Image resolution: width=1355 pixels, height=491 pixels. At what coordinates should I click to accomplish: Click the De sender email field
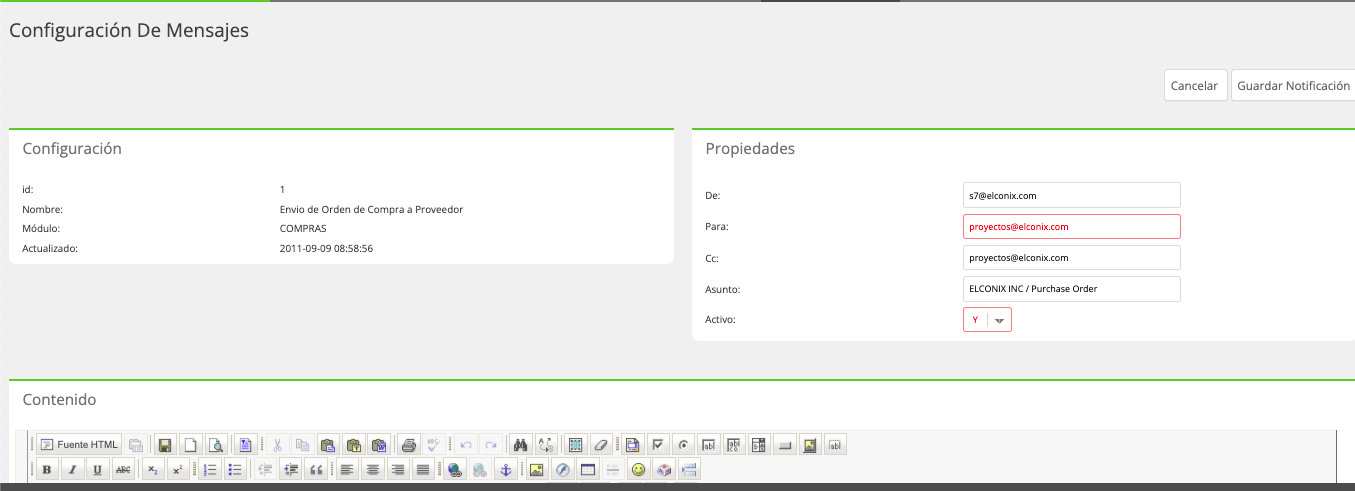[x=1072, y=195]
